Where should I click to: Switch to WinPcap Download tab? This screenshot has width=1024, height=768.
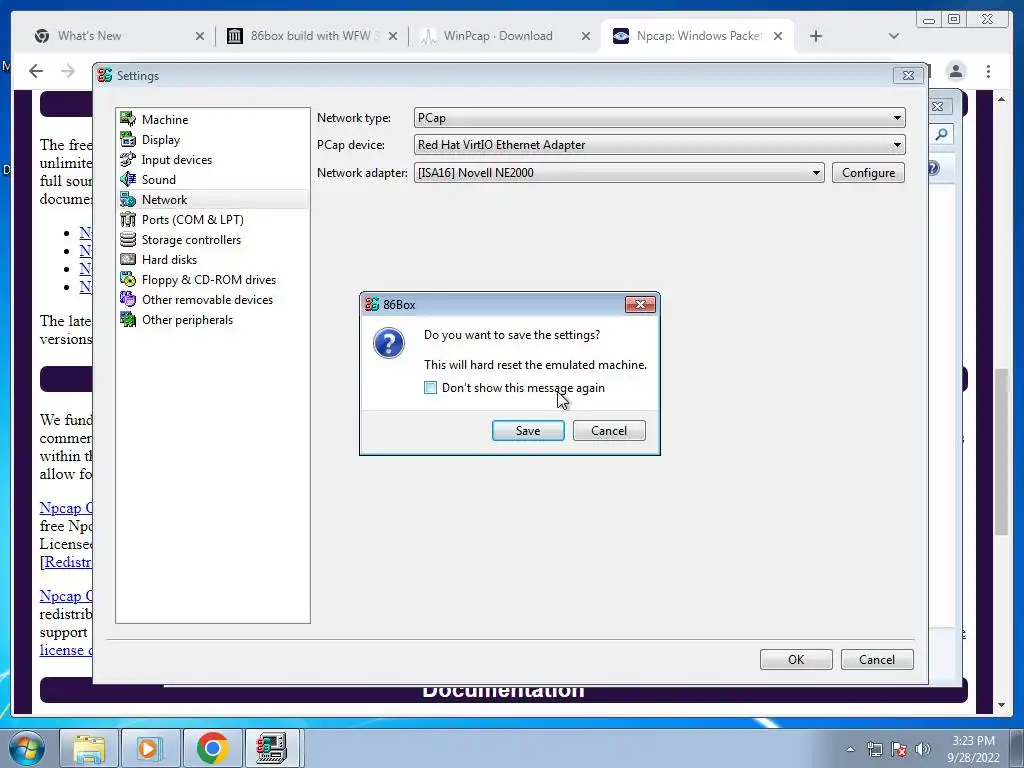pyautogui.click(x=496, y=36)
